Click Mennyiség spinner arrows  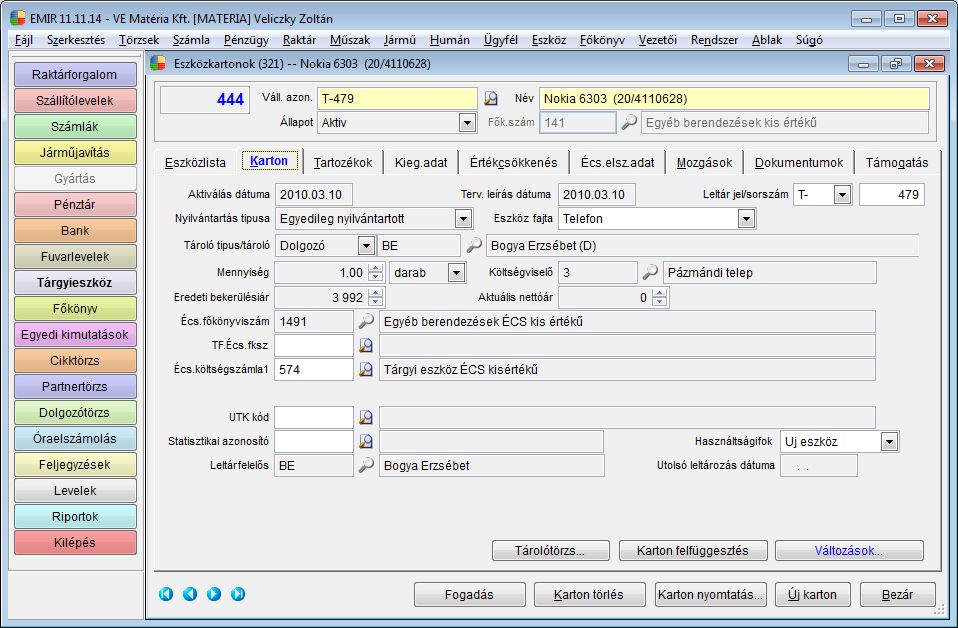[376, 272]
